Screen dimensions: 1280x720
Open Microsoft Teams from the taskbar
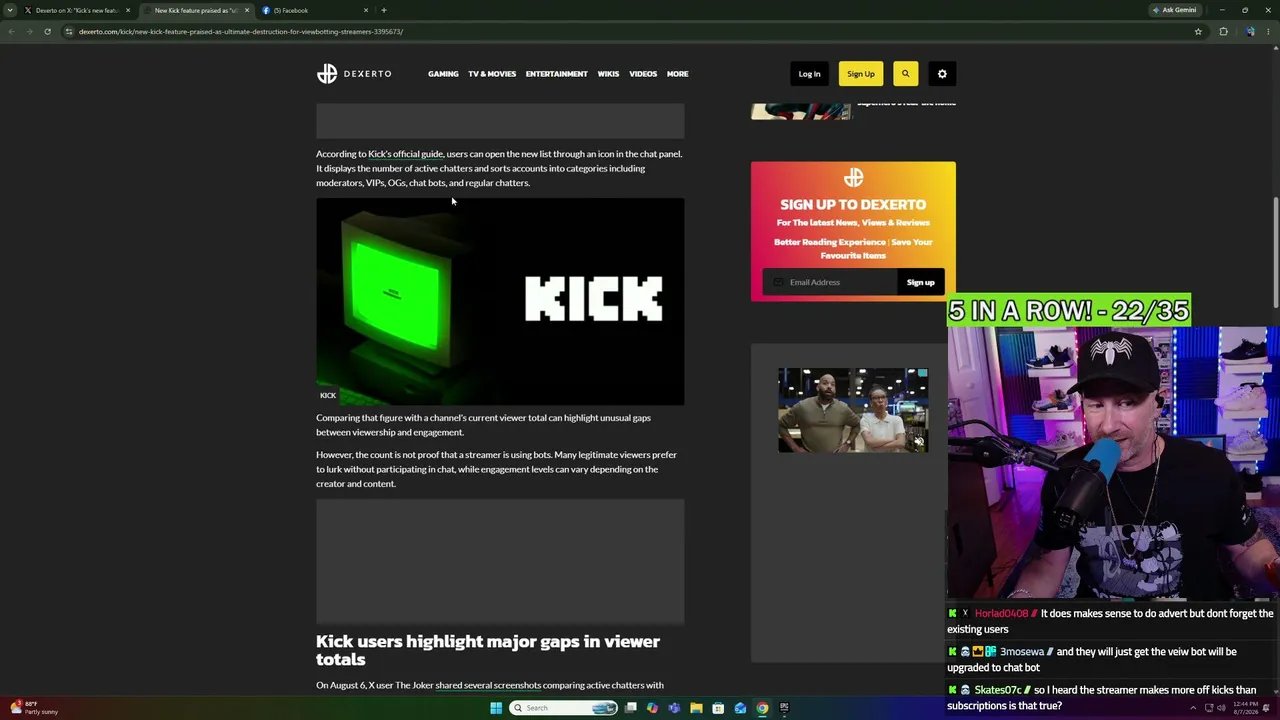click(674, 708)
